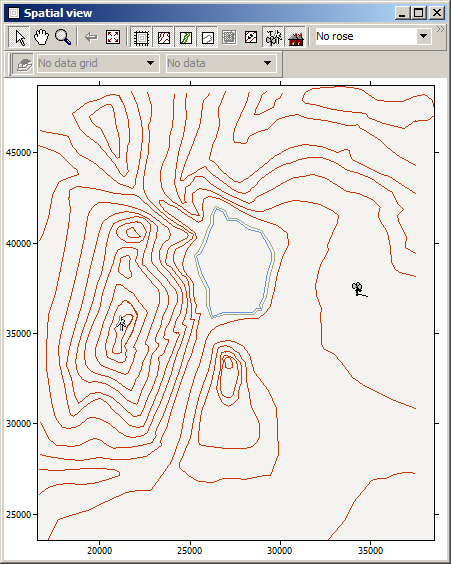Click the met station symbol on map
The width and height of the screenshot is (451, 564).
point(359,290)
